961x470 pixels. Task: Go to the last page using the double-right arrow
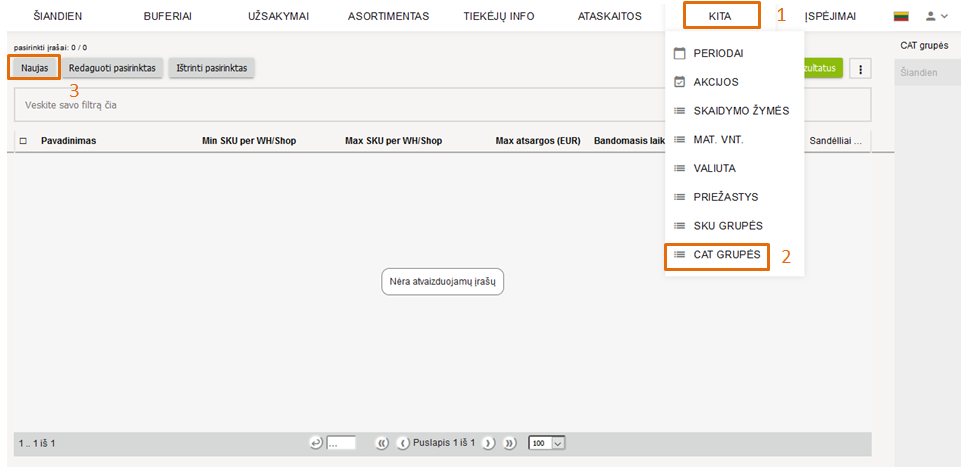pos(509,443)
